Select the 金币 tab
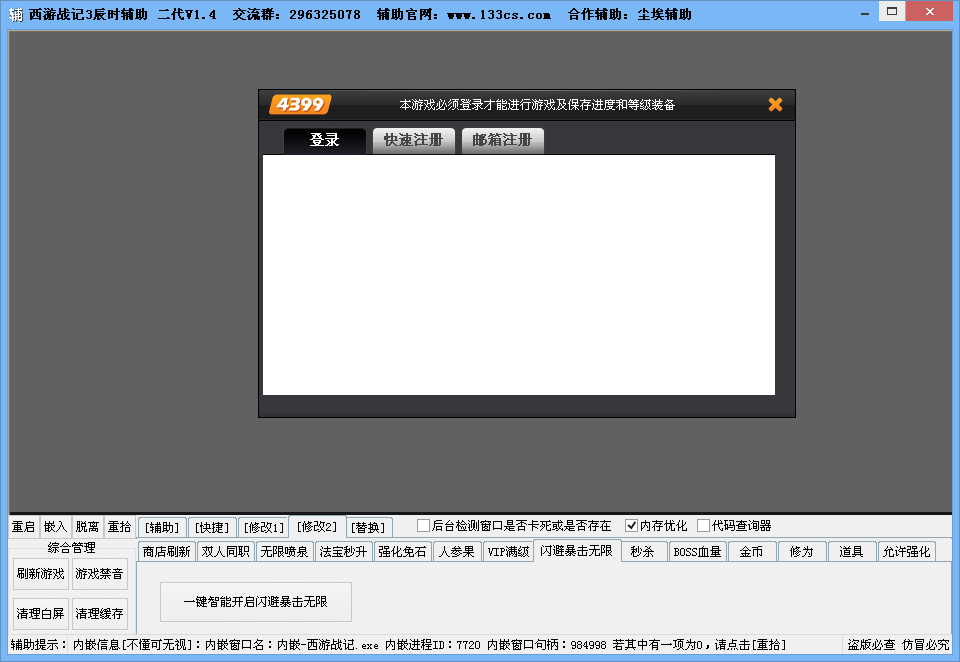Viewport: 960px width, 662px height. tap(751, 552)
